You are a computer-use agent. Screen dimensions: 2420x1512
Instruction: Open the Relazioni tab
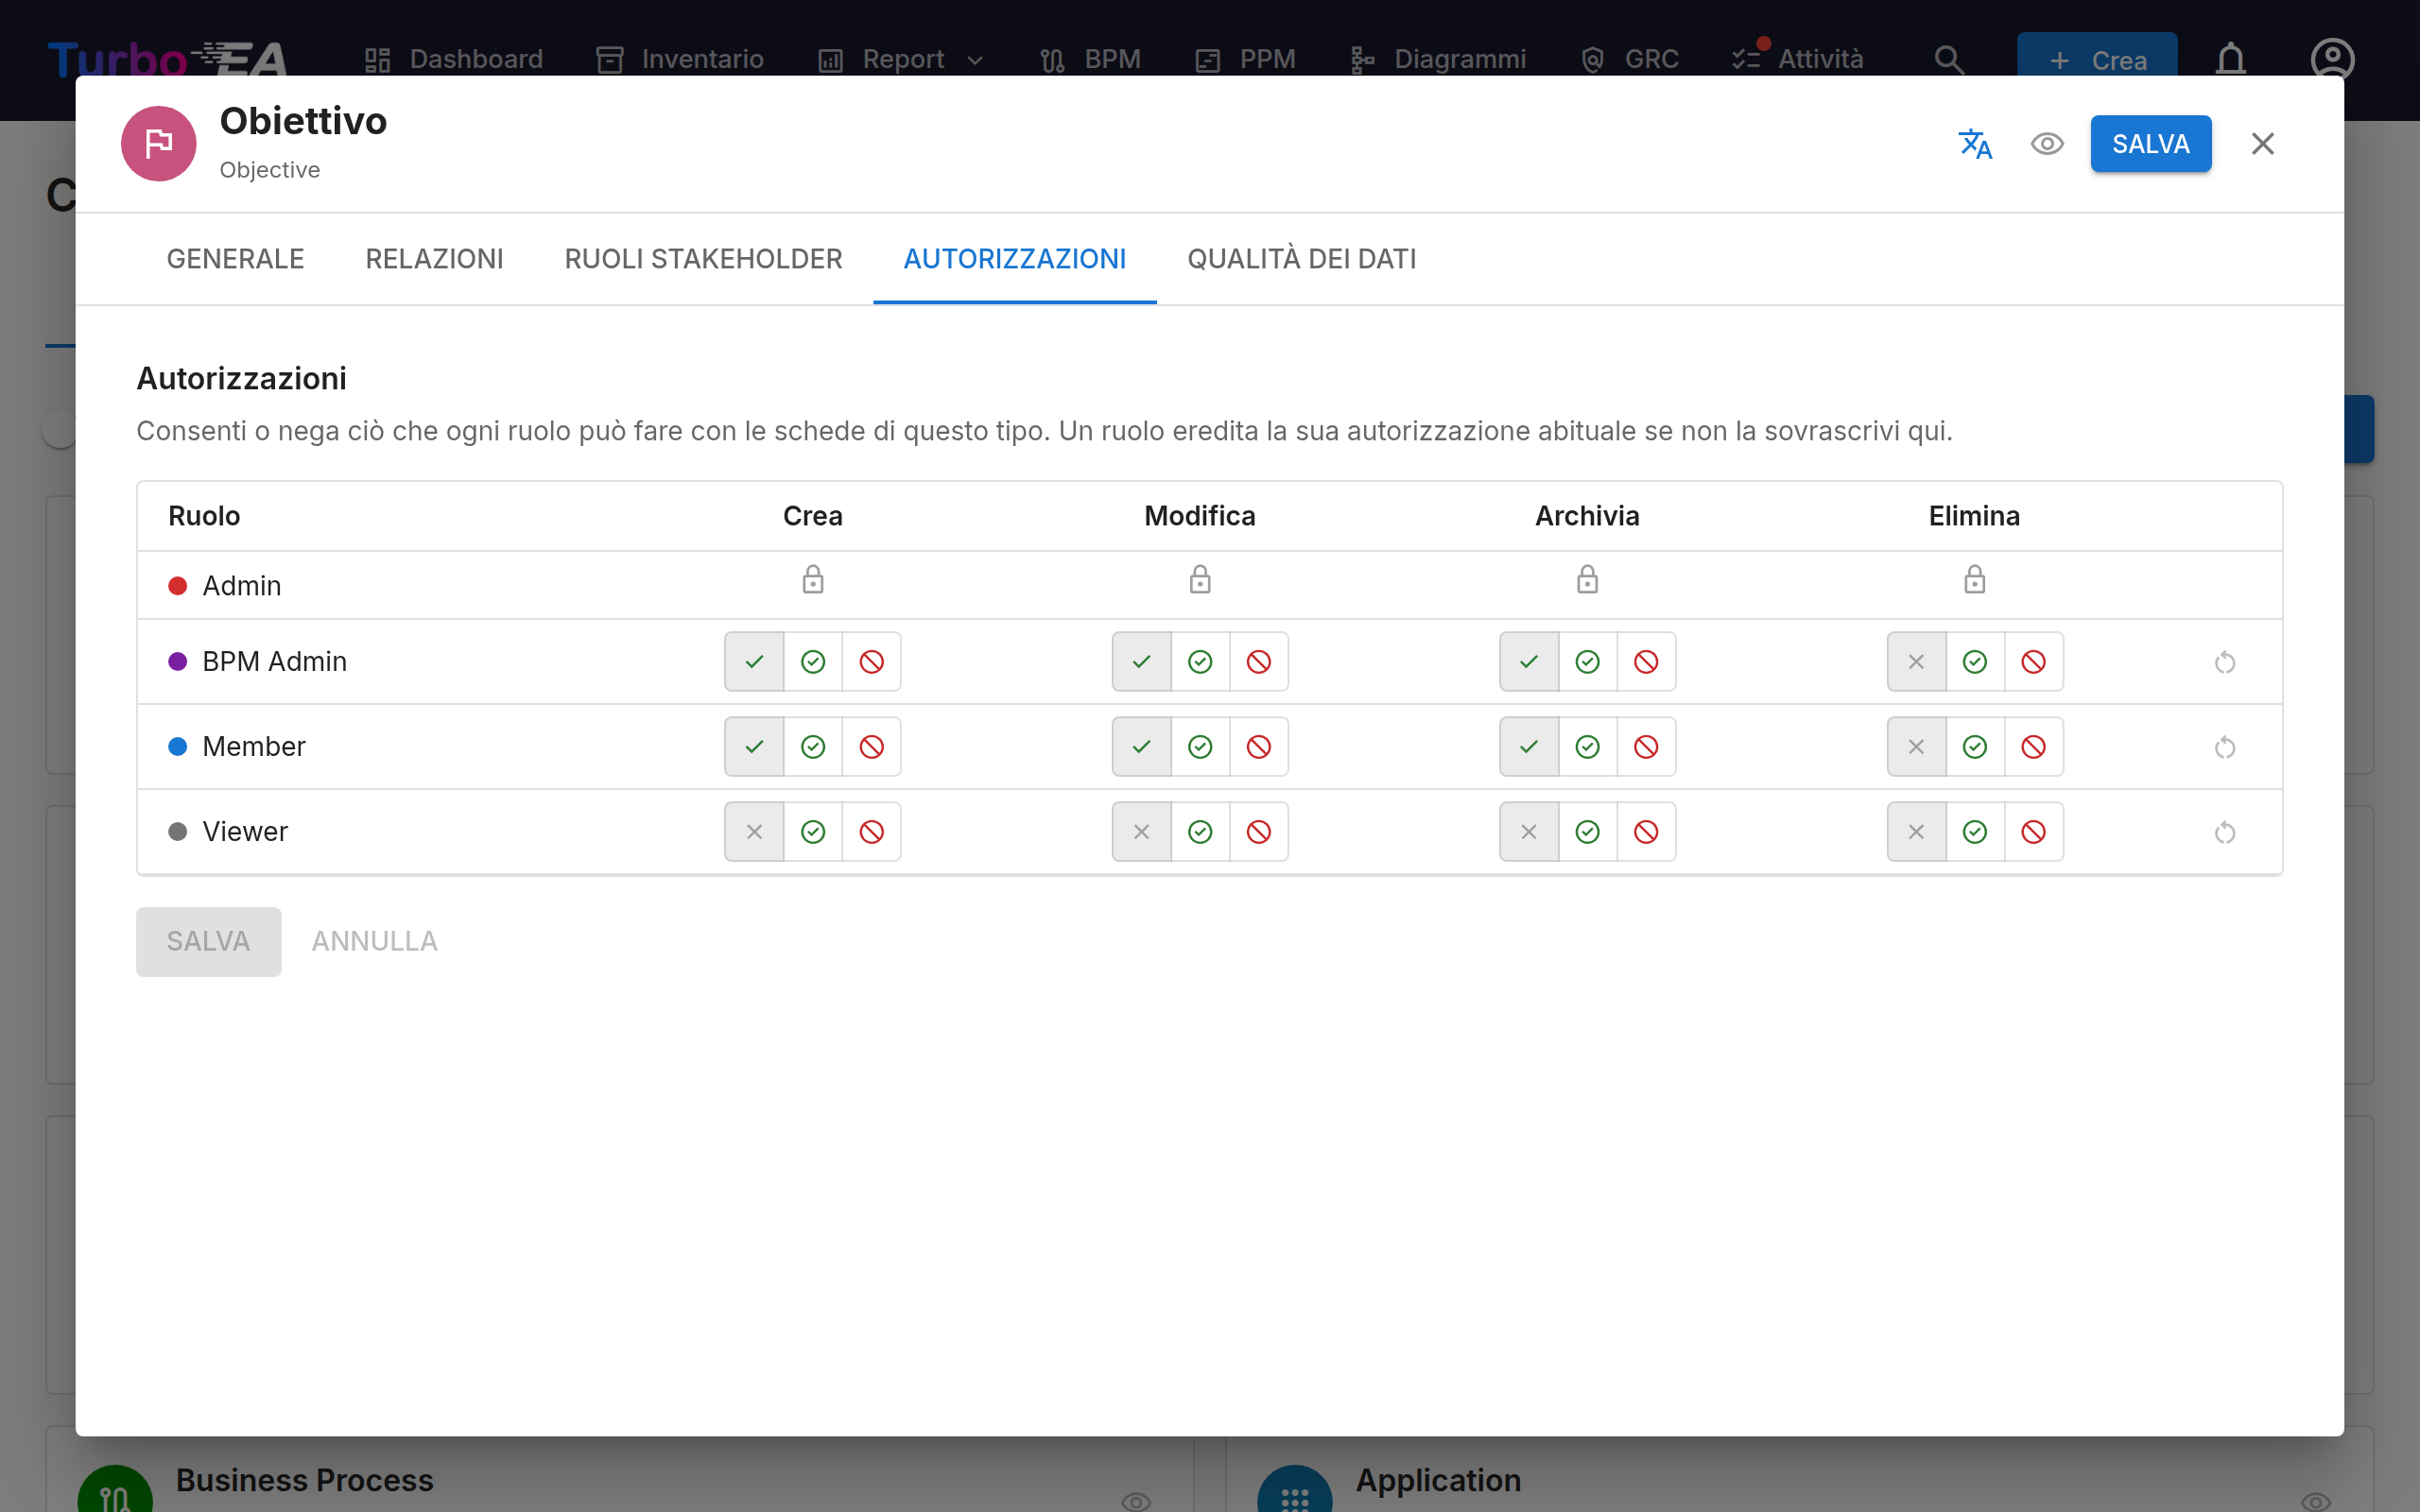pyautogui.click(x=434, y=259)
